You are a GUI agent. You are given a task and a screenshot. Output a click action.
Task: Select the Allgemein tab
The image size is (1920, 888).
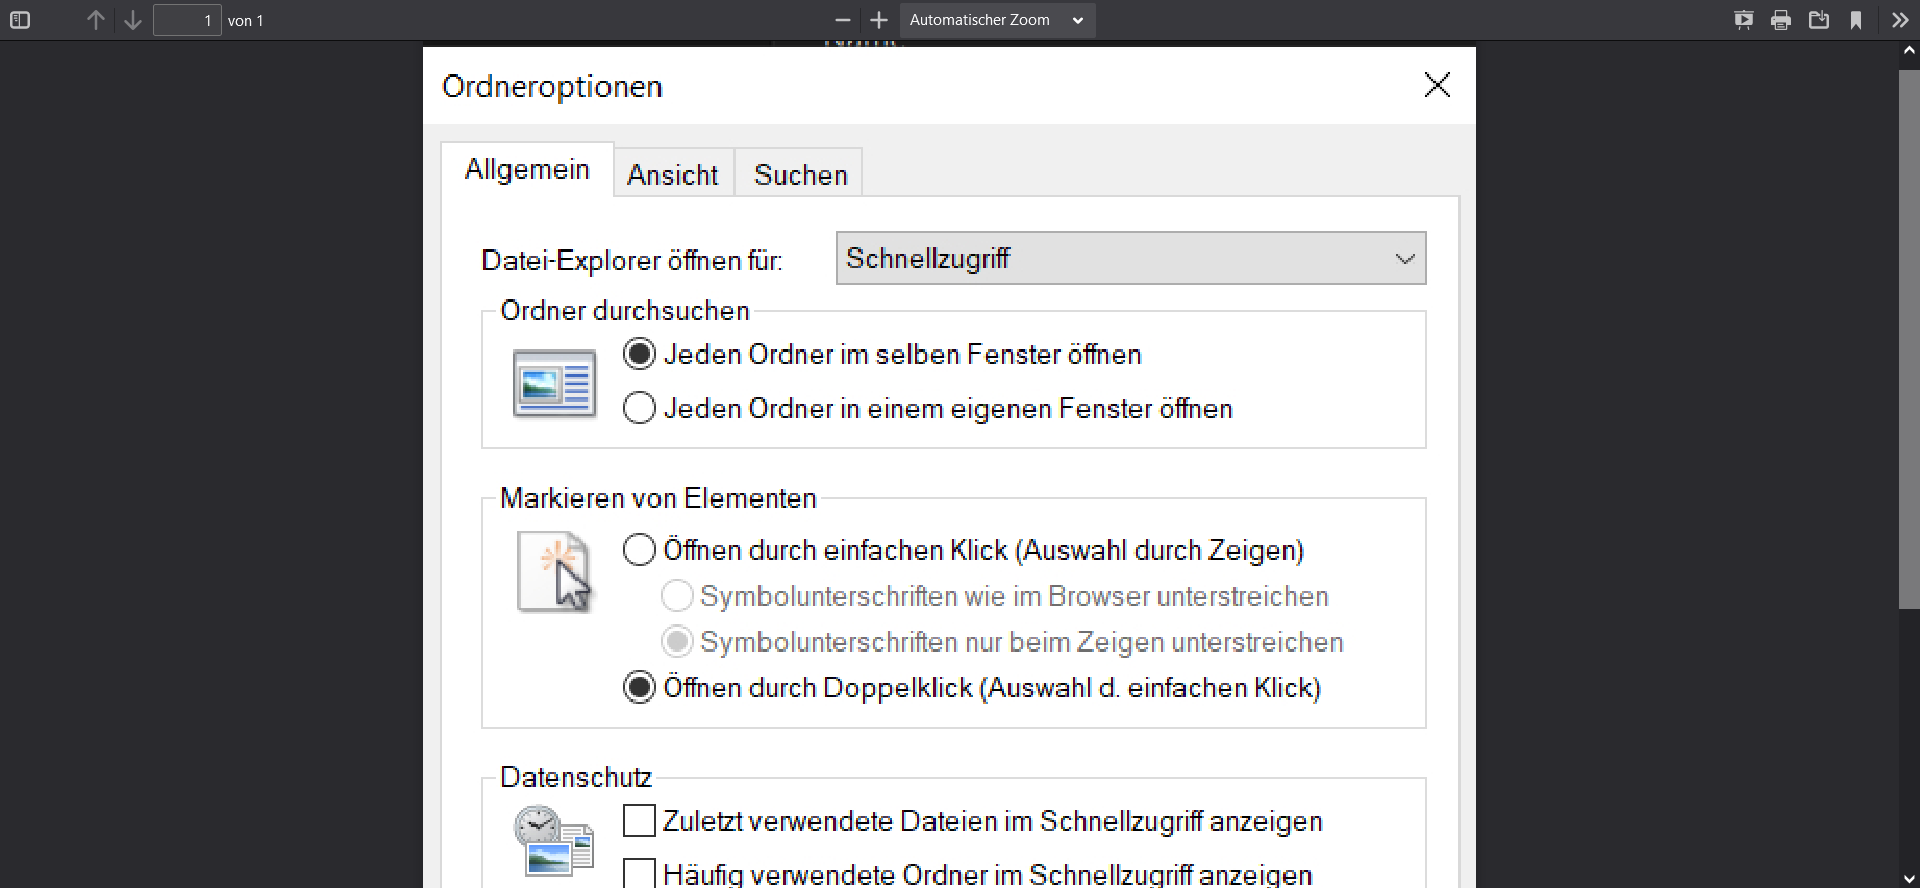[527, 169]
